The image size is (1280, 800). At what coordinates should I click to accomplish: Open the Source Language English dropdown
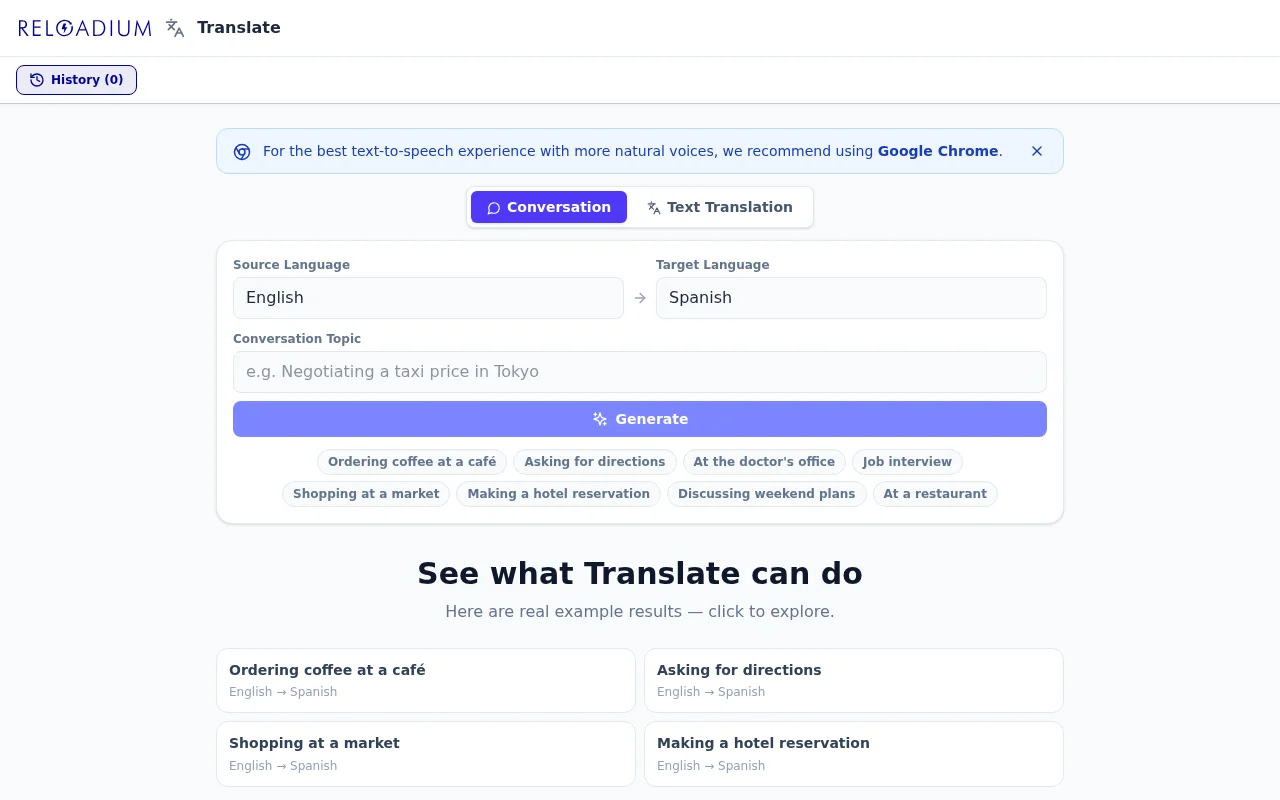point(428,298)
